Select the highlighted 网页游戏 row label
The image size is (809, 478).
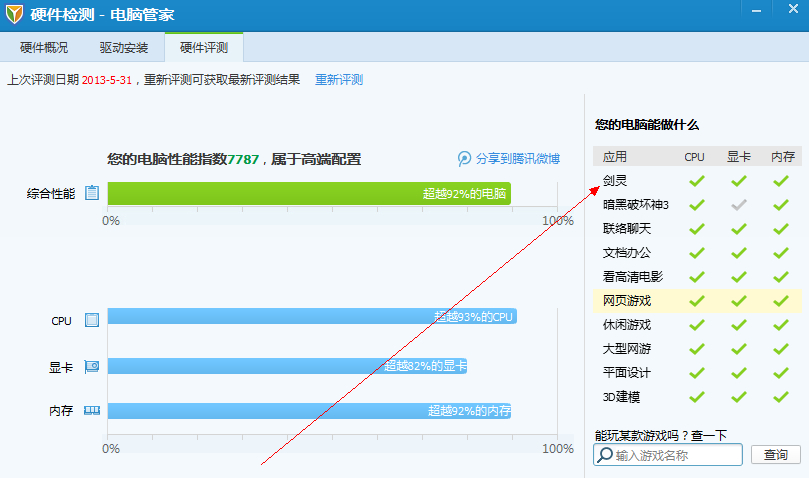pos(627,301)
